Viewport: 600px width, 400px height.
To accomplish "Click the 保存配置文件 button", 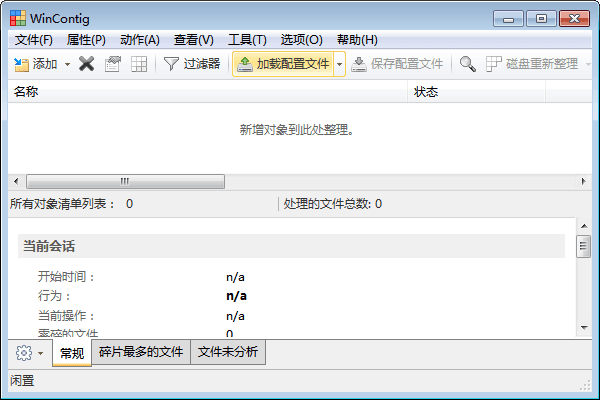I will (x=397, y=64).
